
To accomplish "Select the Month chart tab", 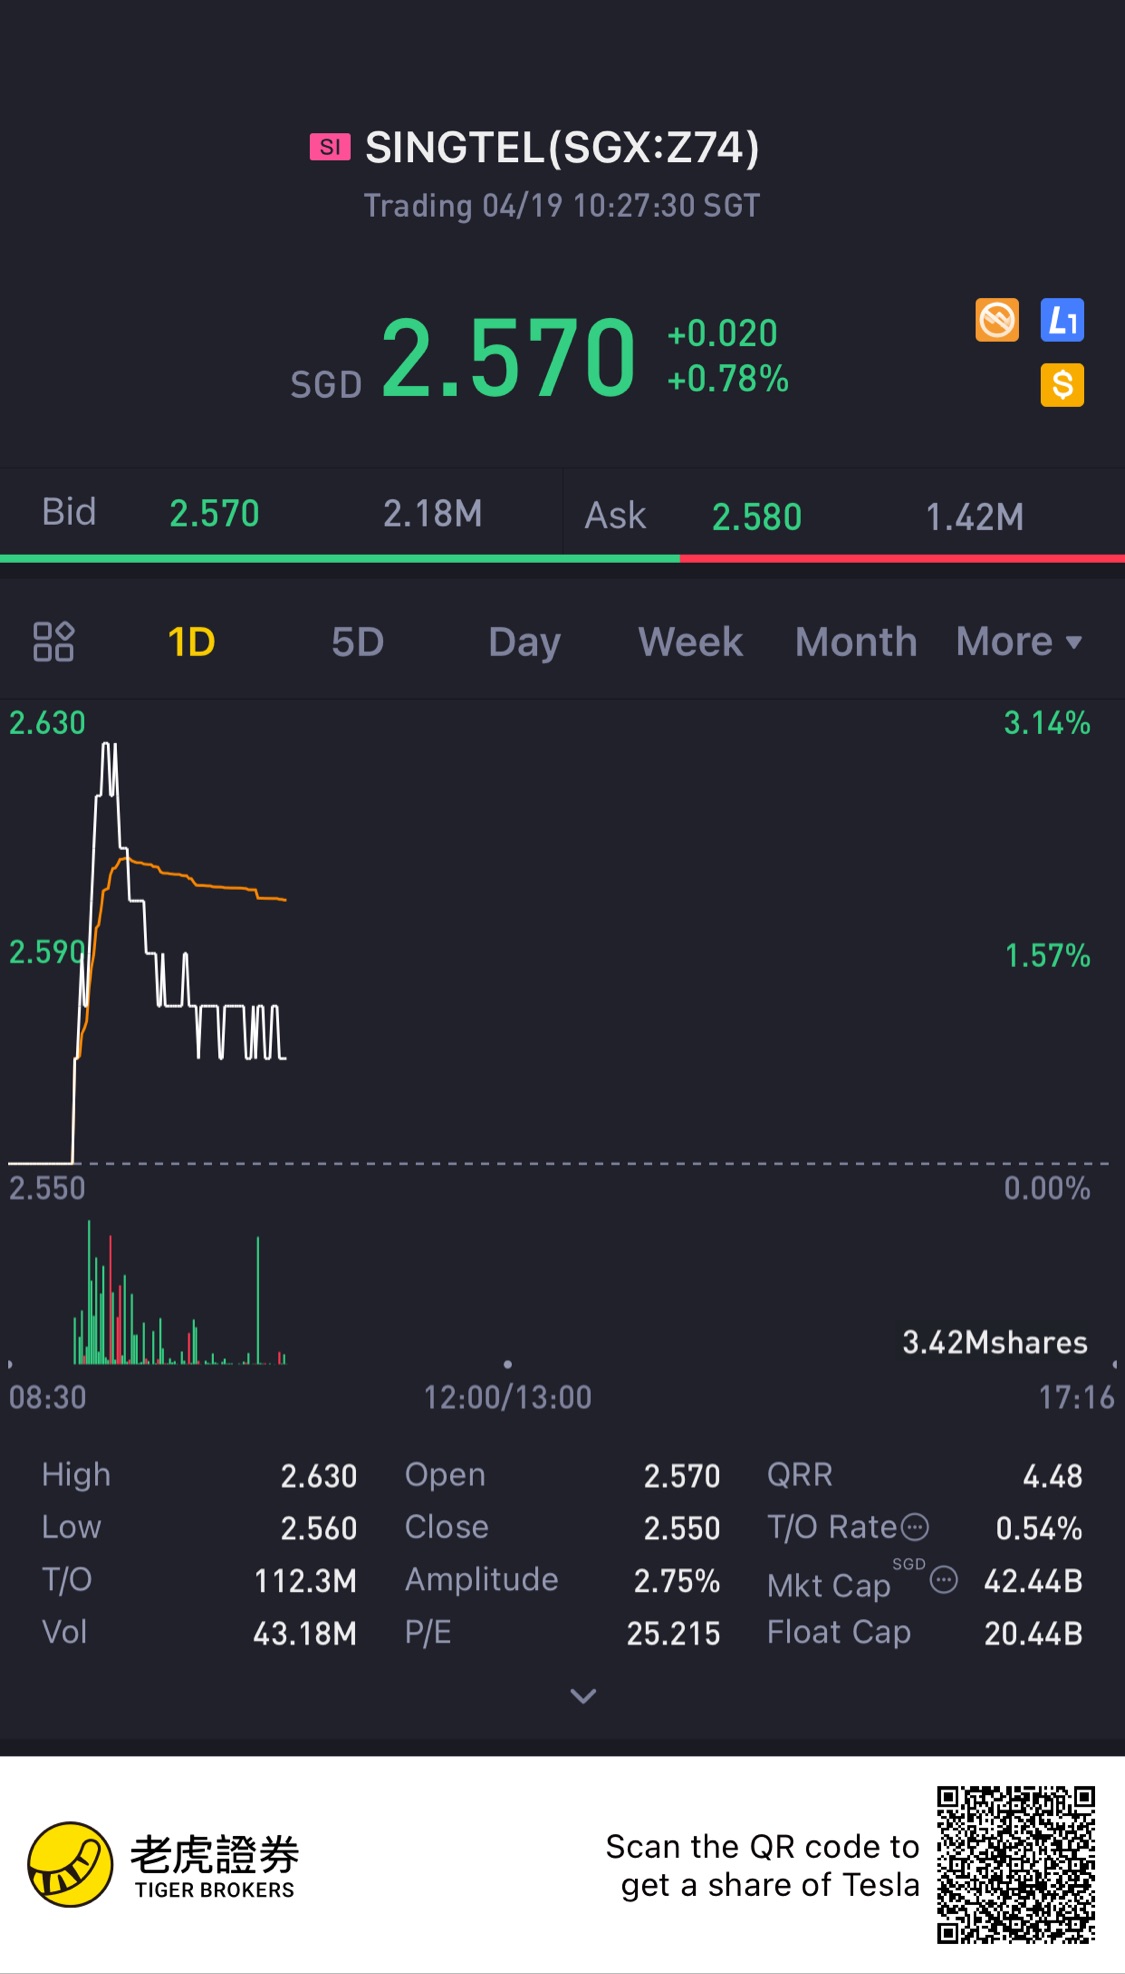I will point(856,642).
